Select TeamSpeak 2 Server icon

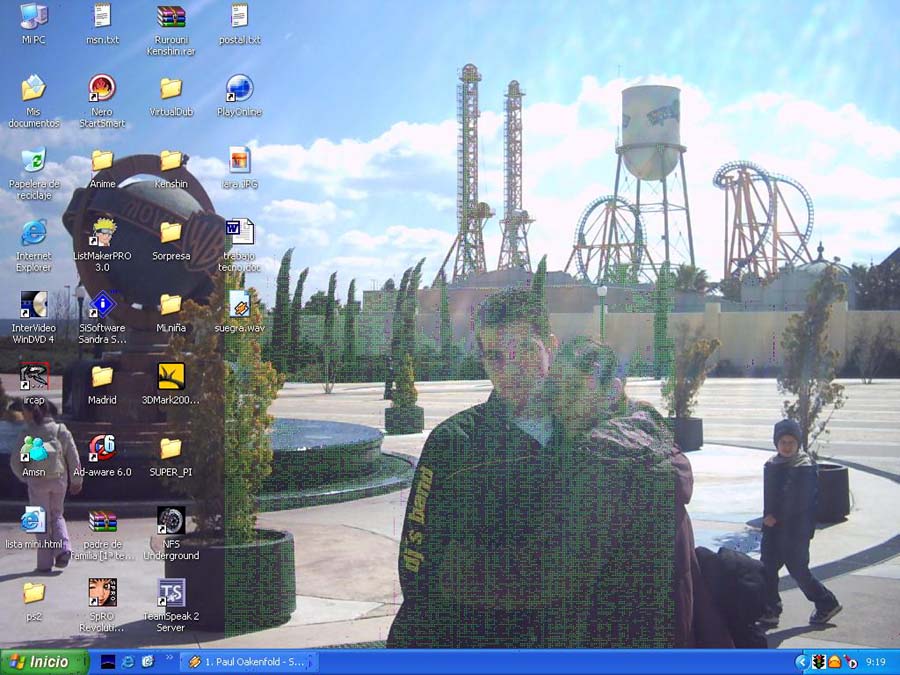coord(171,593)
